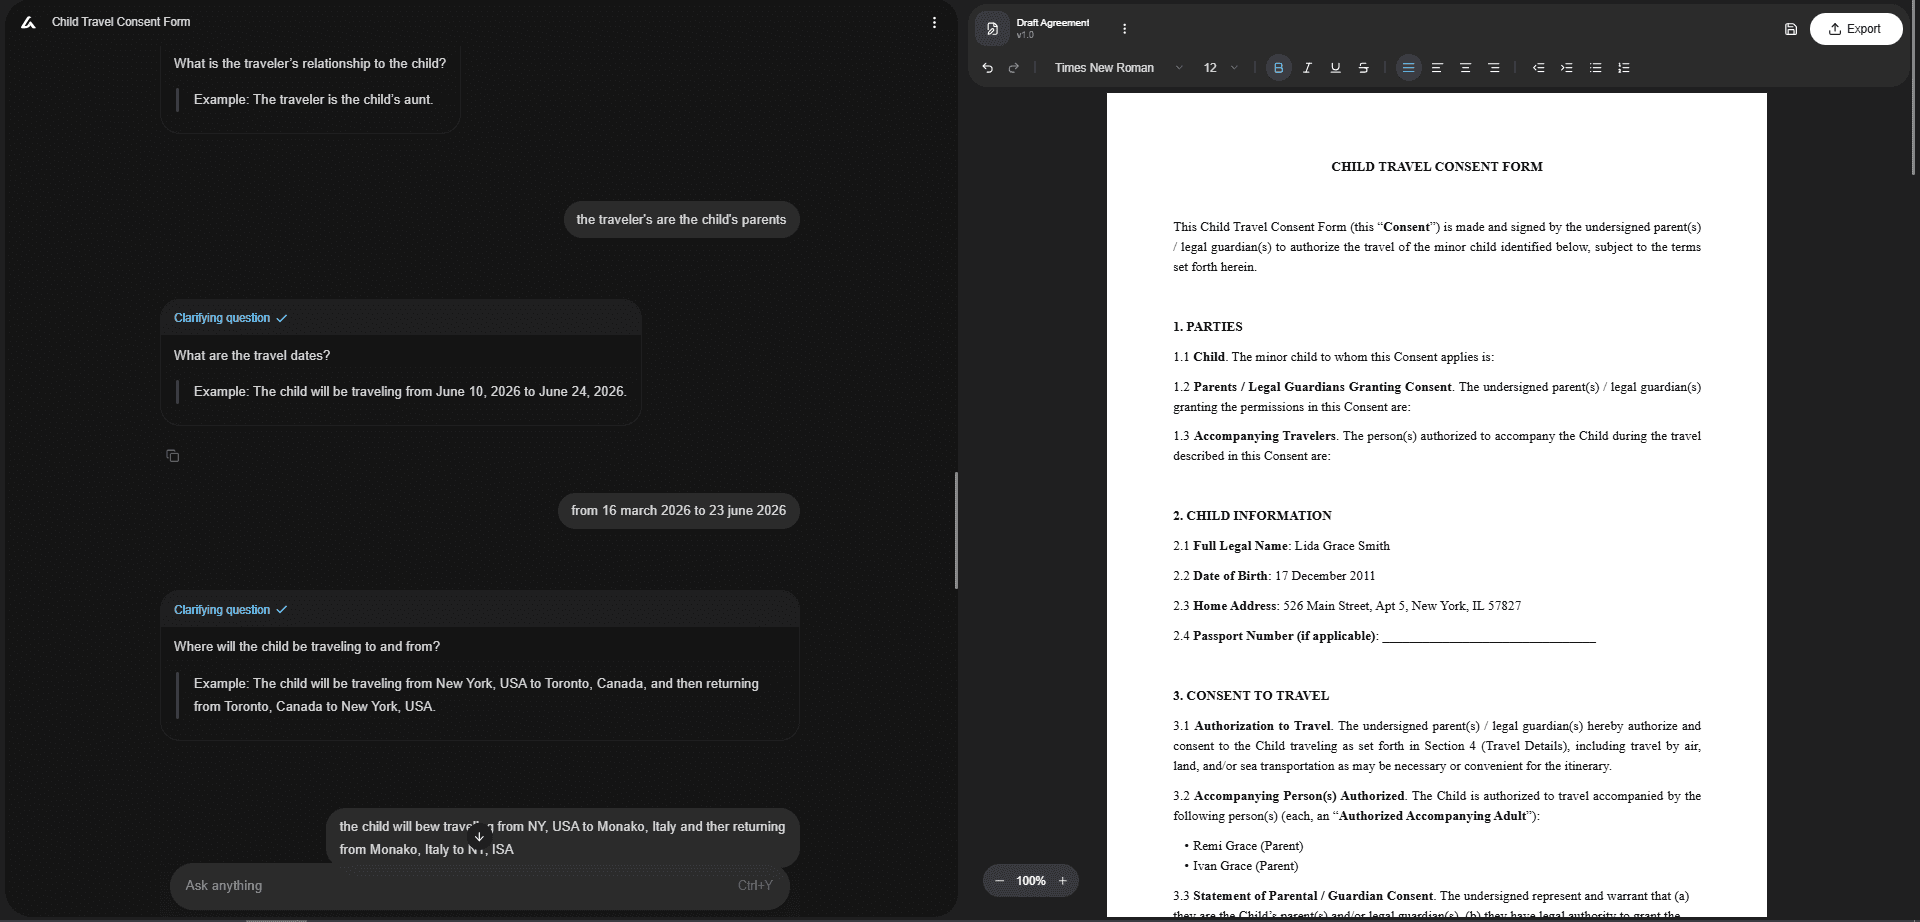Increase the paragraph indent
1920x922 pixels.
coord(1566,67)
